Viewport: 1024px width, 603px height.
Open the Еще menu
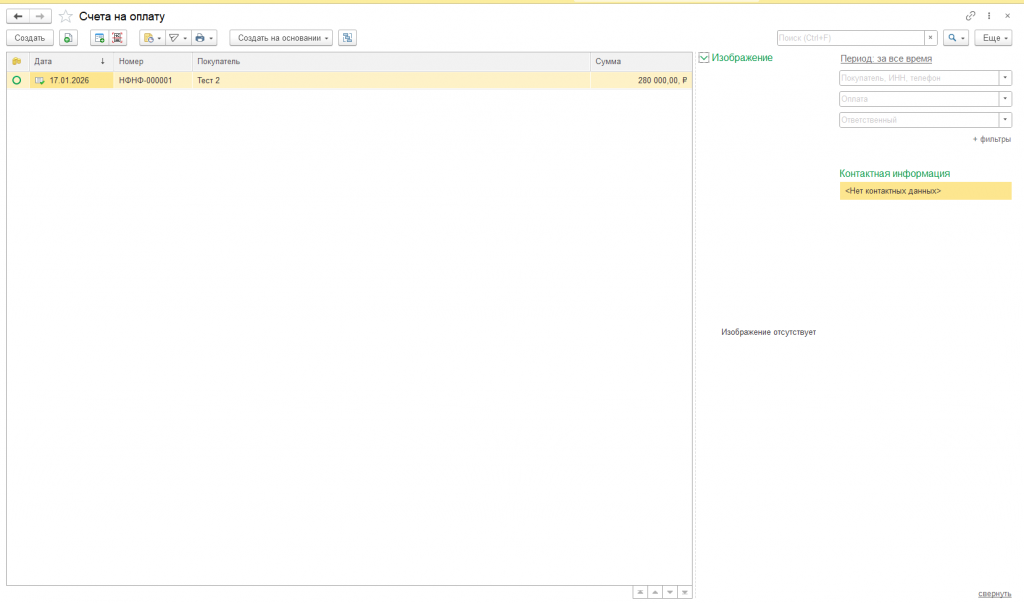[993, 38]
